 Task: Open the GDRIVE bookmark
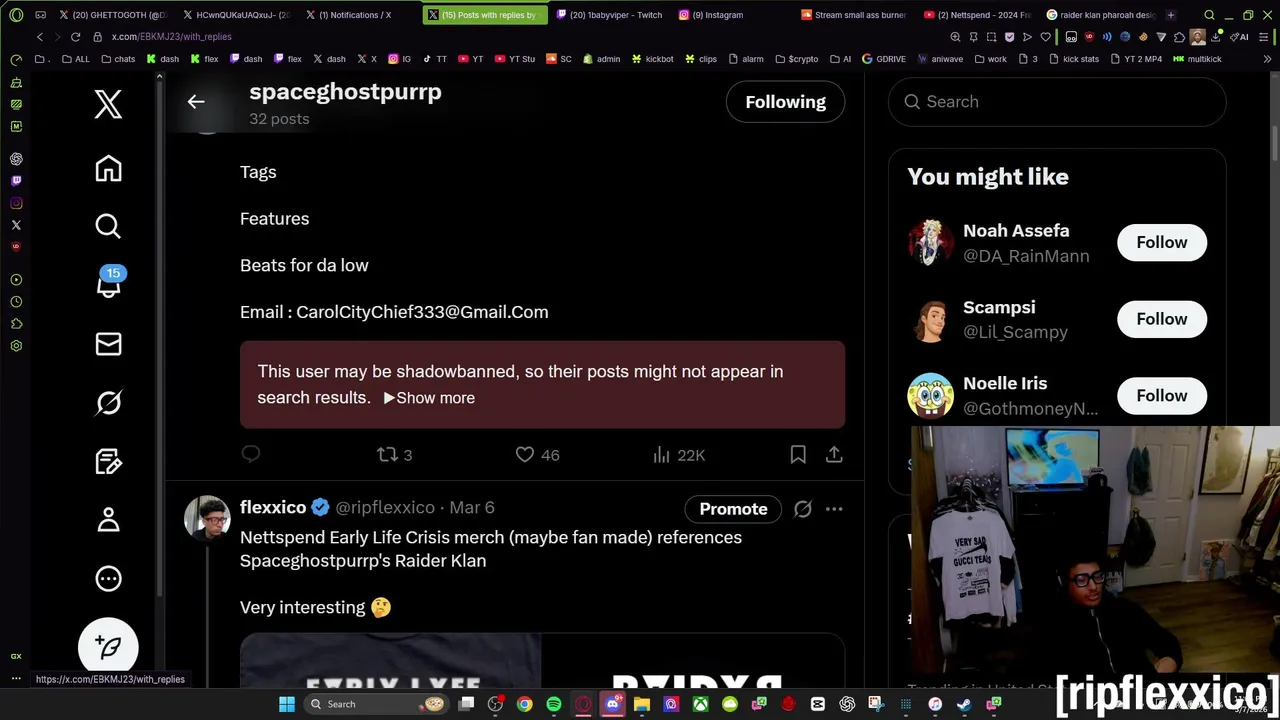(x=883, y=59)
